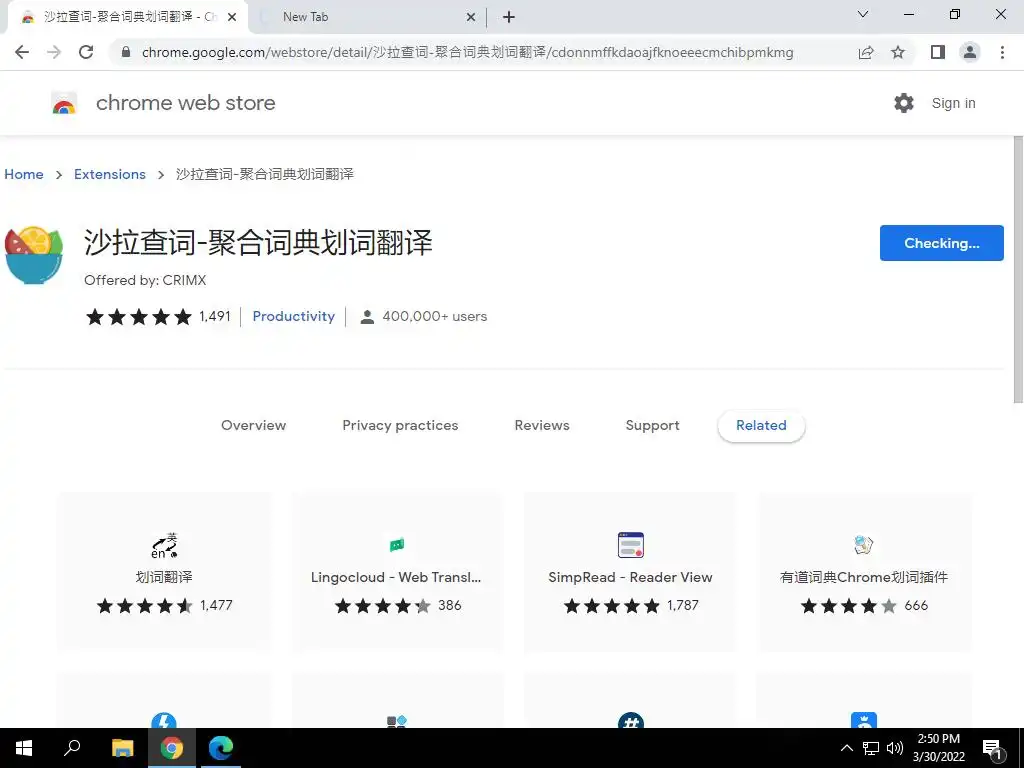Click the users person icon

click(367, 317)
